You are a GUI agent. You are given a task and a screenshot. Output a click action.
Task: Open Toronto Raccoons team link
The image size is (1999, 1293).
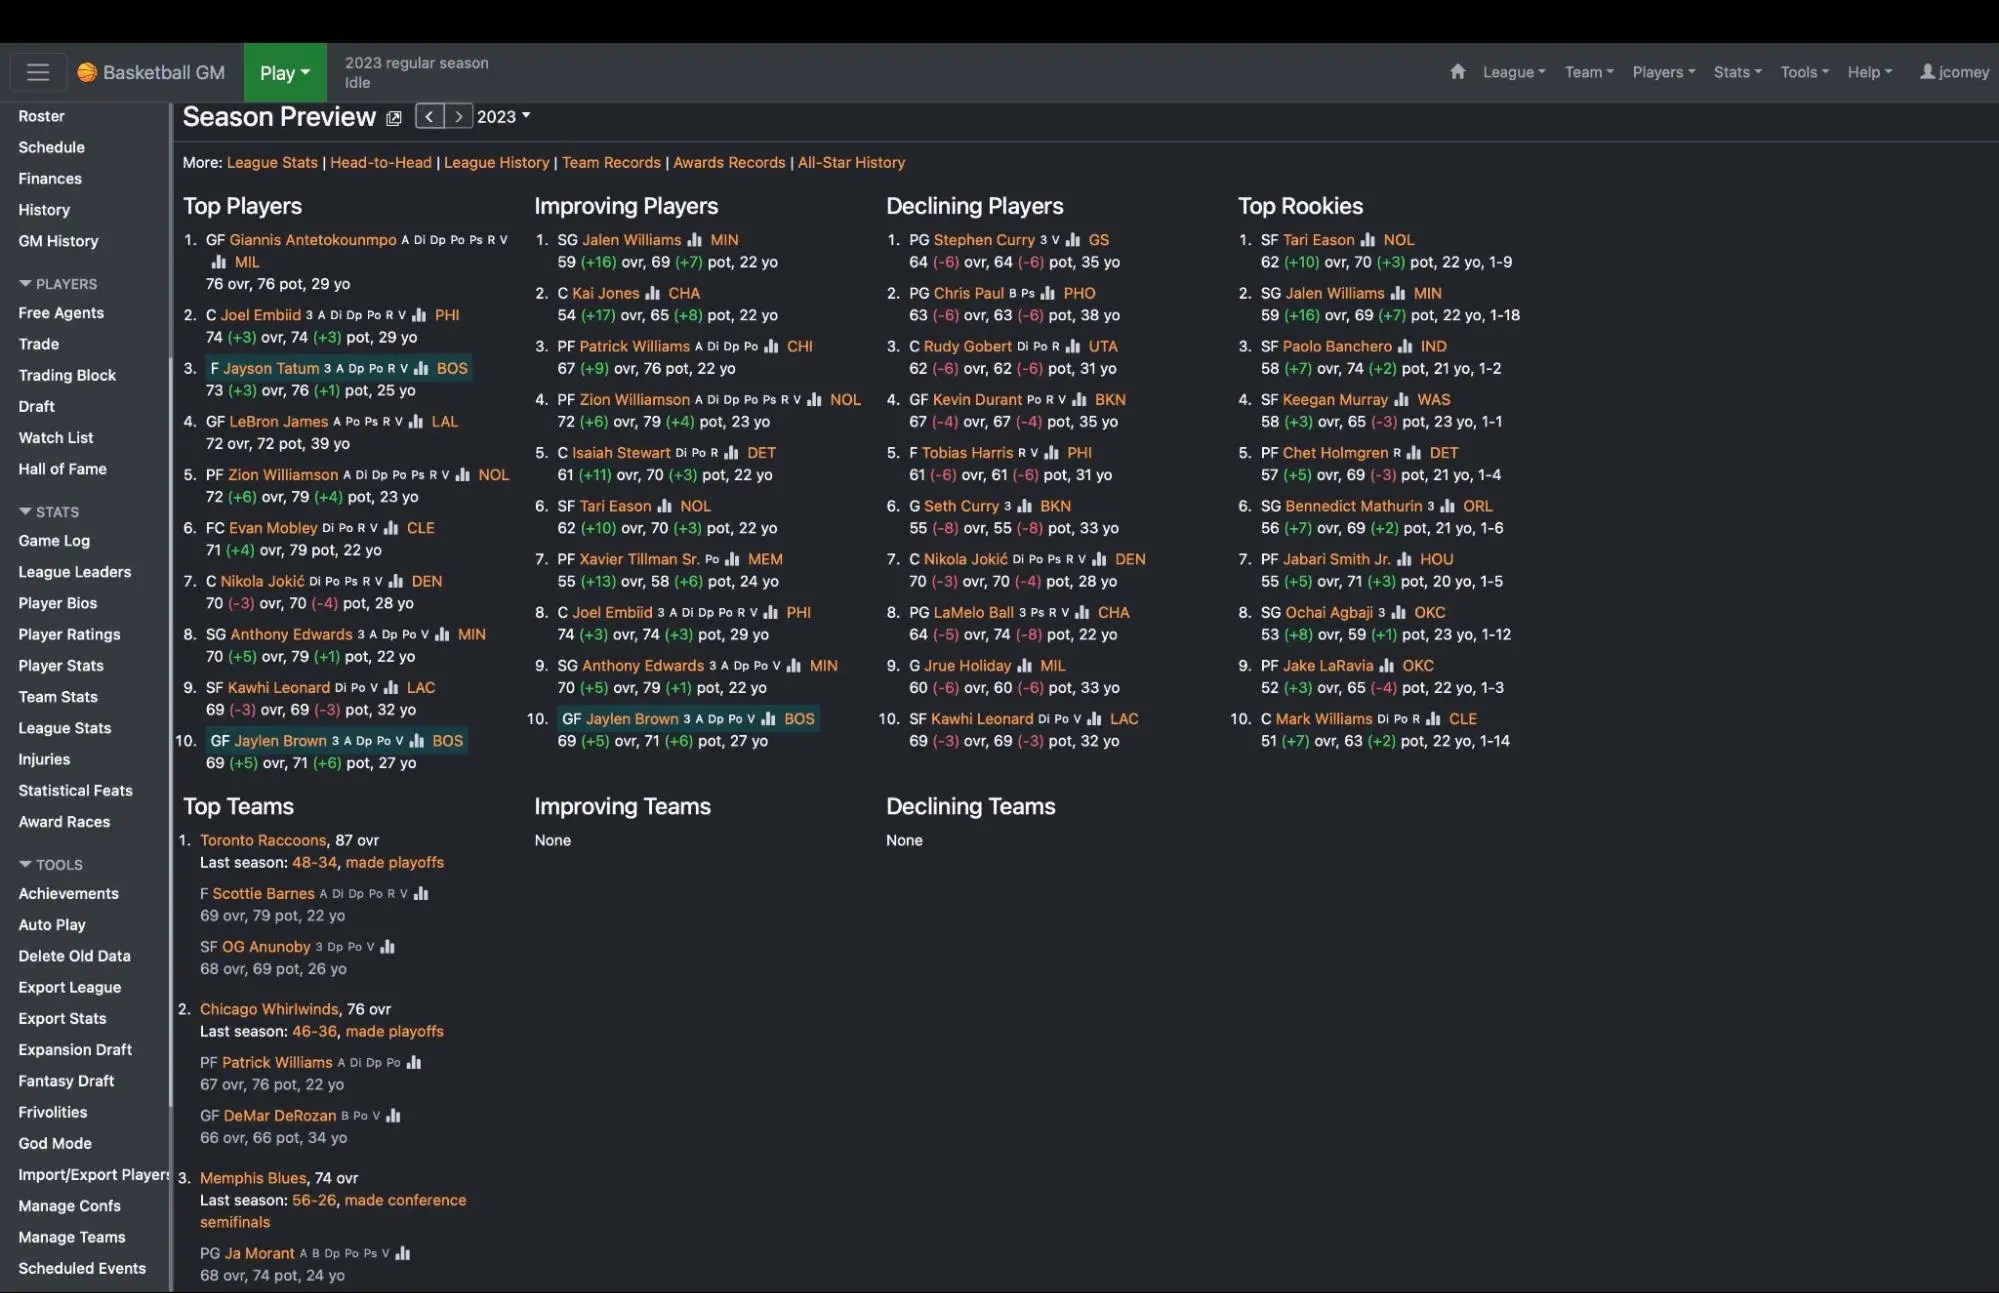point(262,841)
